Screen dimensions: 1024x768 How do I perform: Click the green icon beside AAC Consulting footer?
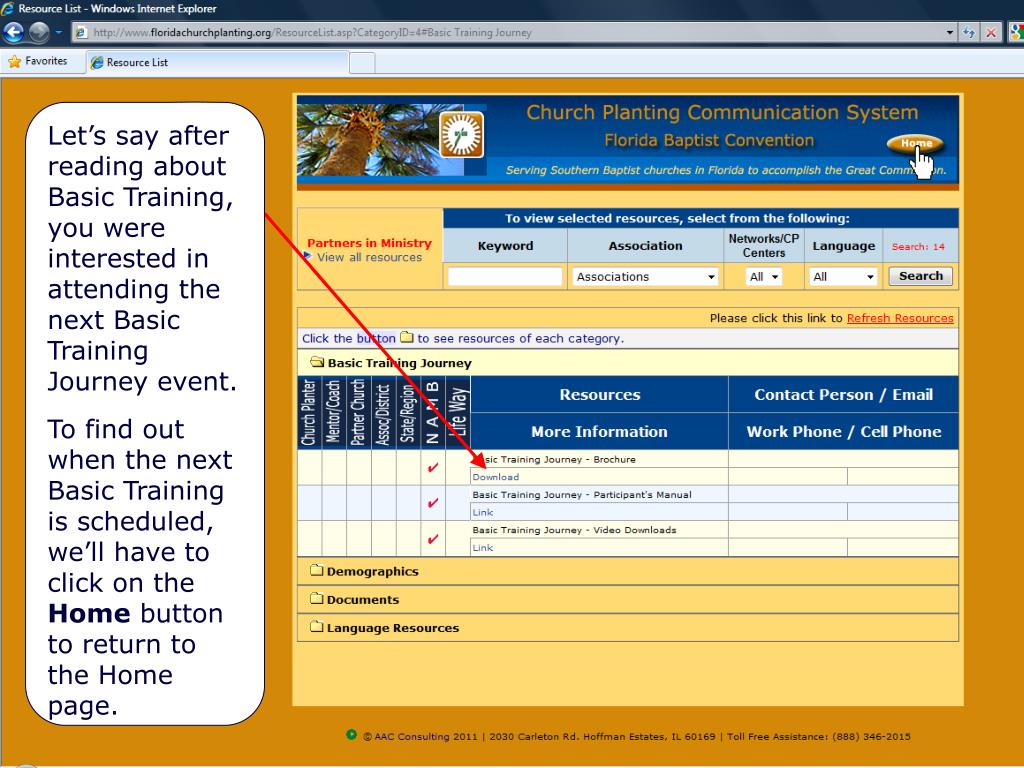(x=351, y=735)
